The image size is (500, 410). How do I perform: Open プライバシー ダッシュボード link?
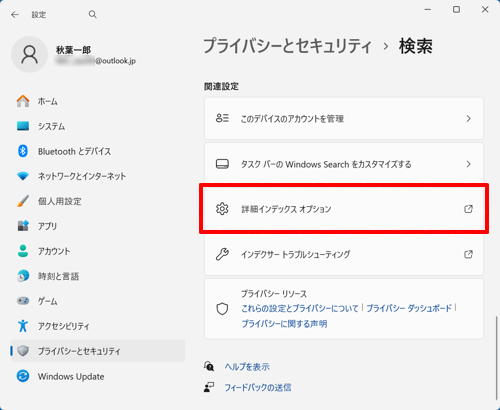tap(409, 308)
